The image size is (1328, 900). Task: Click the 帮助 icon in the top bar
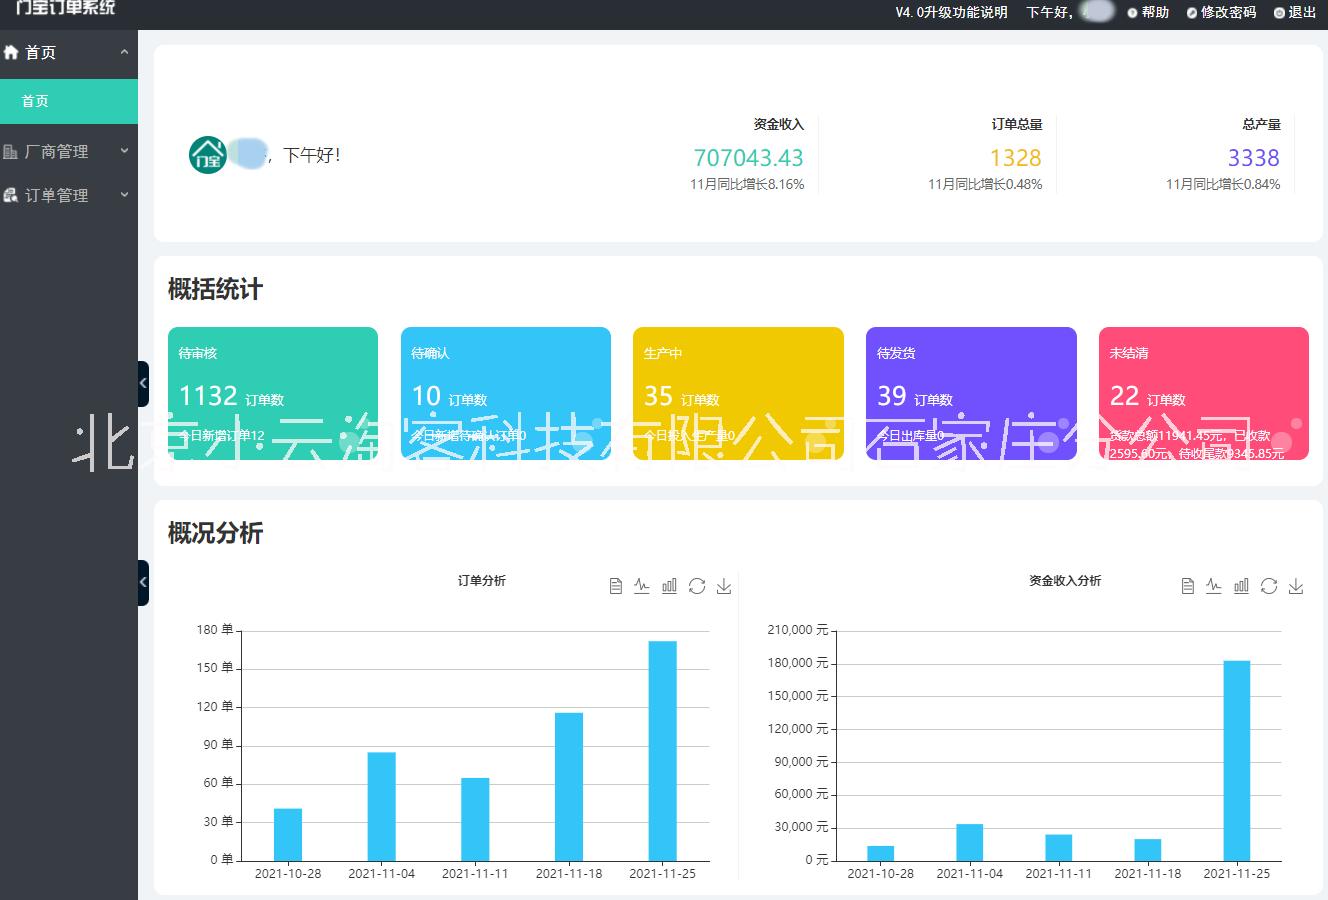pyautogui.click(x=1132, y=13)
